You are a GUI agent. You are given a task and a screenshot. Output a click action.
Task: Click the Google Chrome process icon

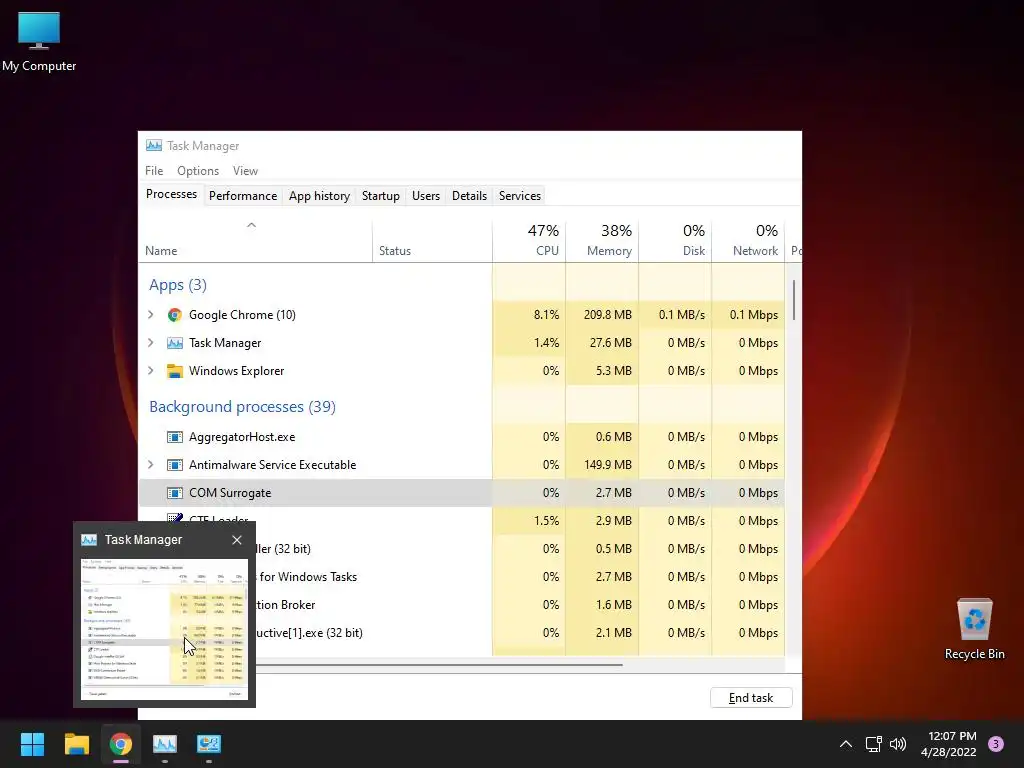174,315
